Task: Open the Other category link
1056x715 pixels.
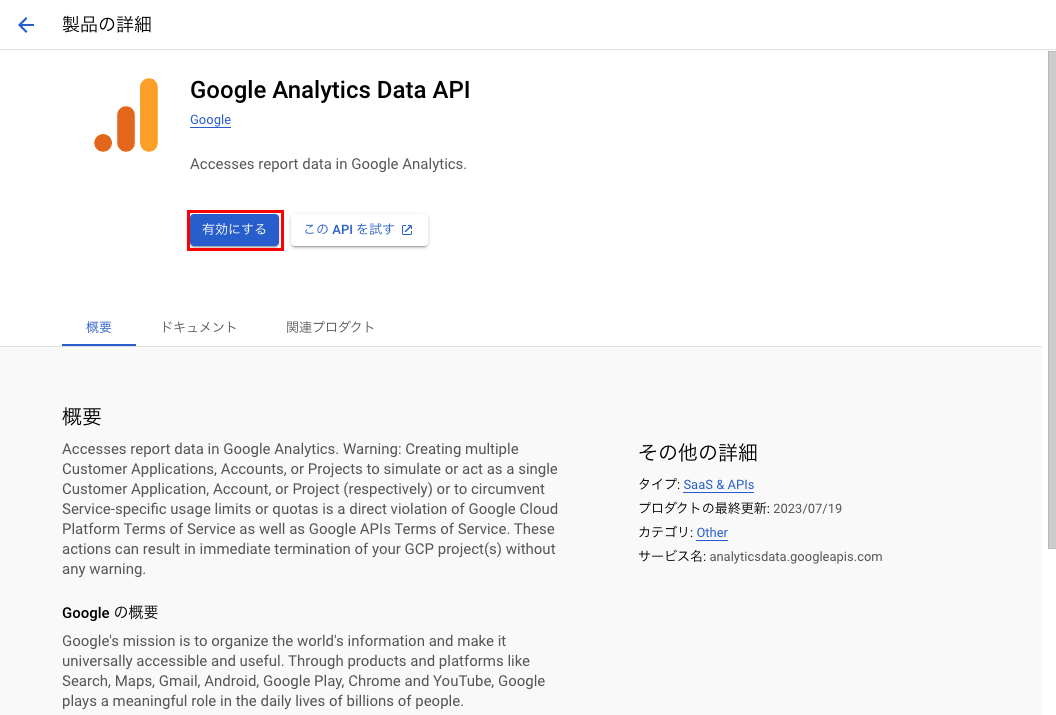Action: pos(712,533)
